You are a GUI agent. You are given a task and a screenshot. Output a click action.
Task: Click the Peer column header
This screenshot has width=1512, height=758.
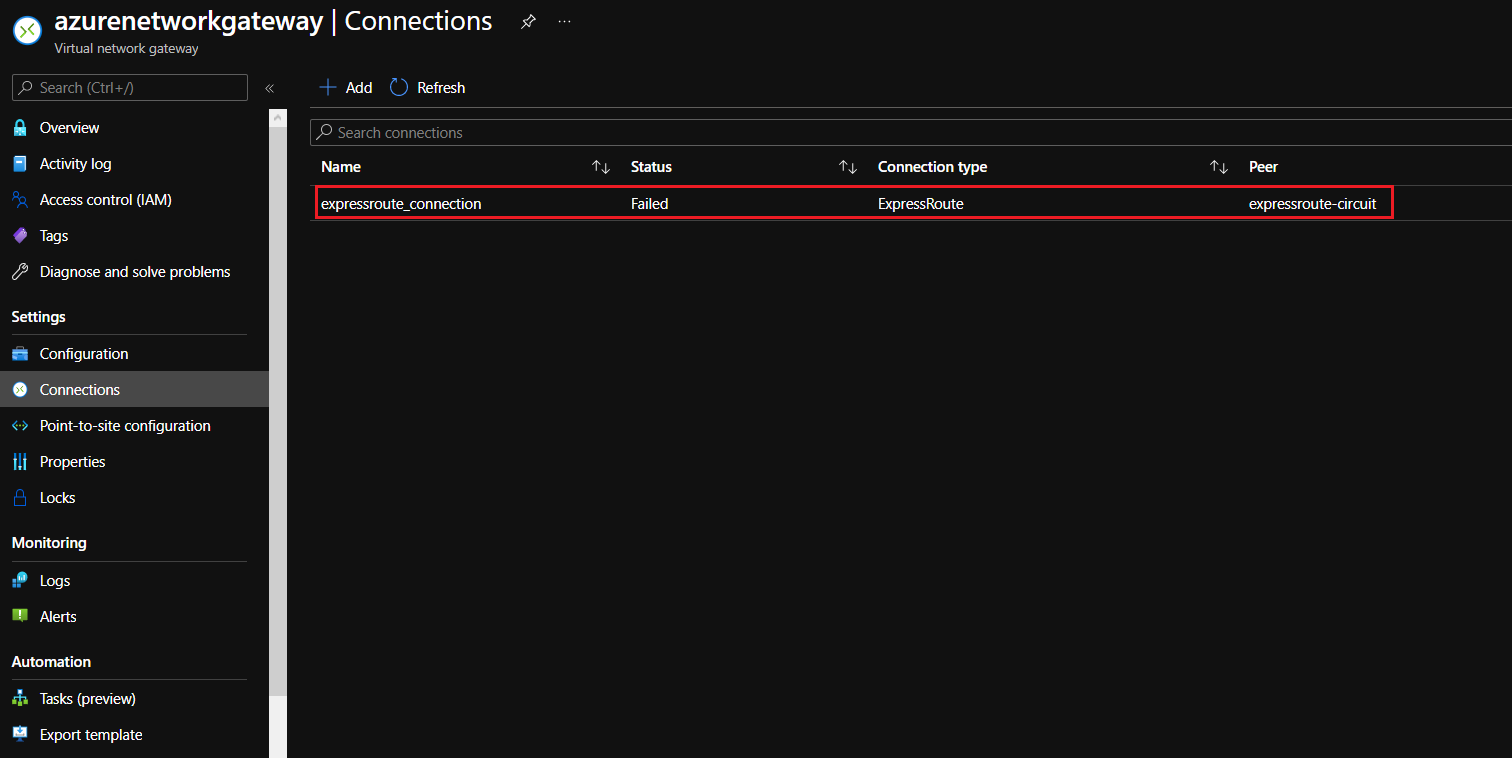(1264, 167)
